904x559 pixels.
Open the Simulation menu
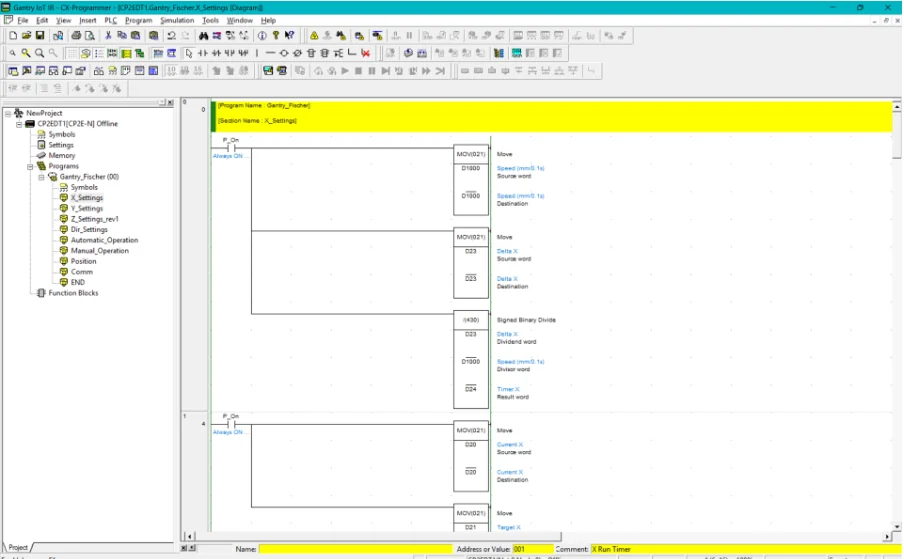pos(177,20)
